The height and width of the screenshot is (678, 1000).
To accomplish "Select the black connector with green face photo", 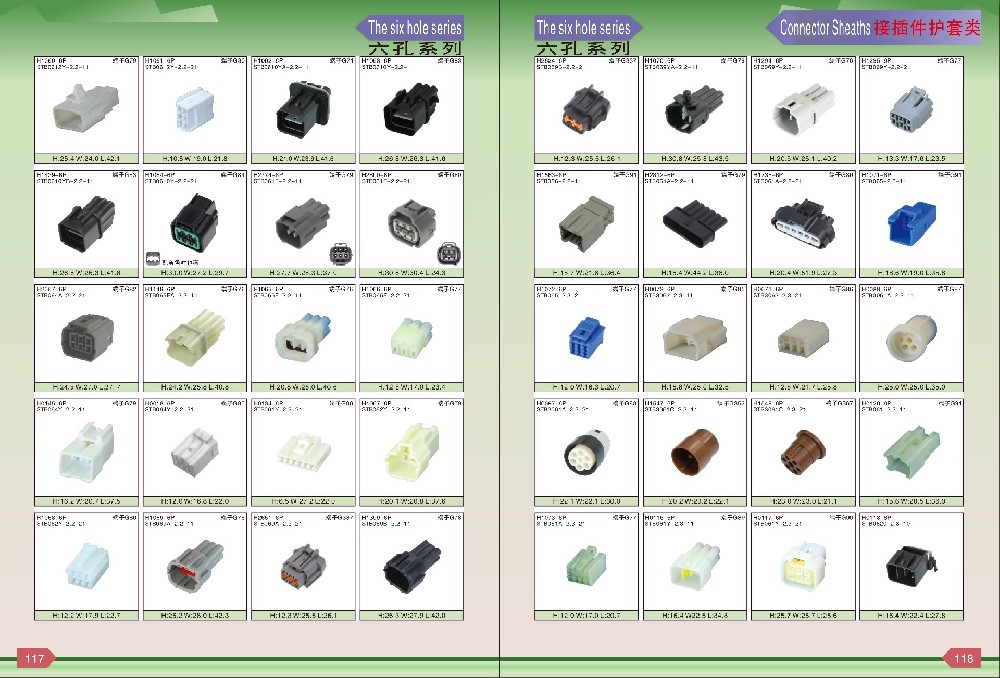I will pos(194,223).
